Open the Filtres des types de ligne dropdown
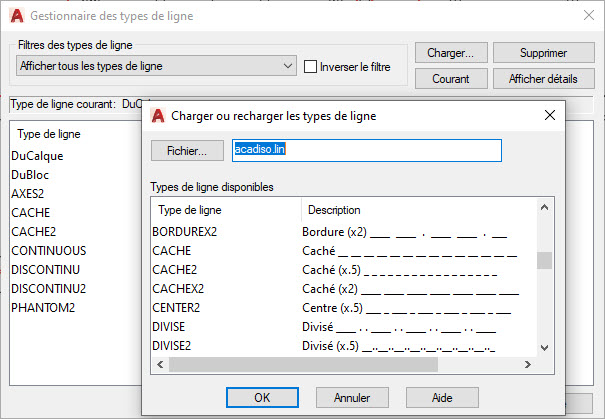The width and height of the screenshot is (605, 419). click(x=156, y=66)
